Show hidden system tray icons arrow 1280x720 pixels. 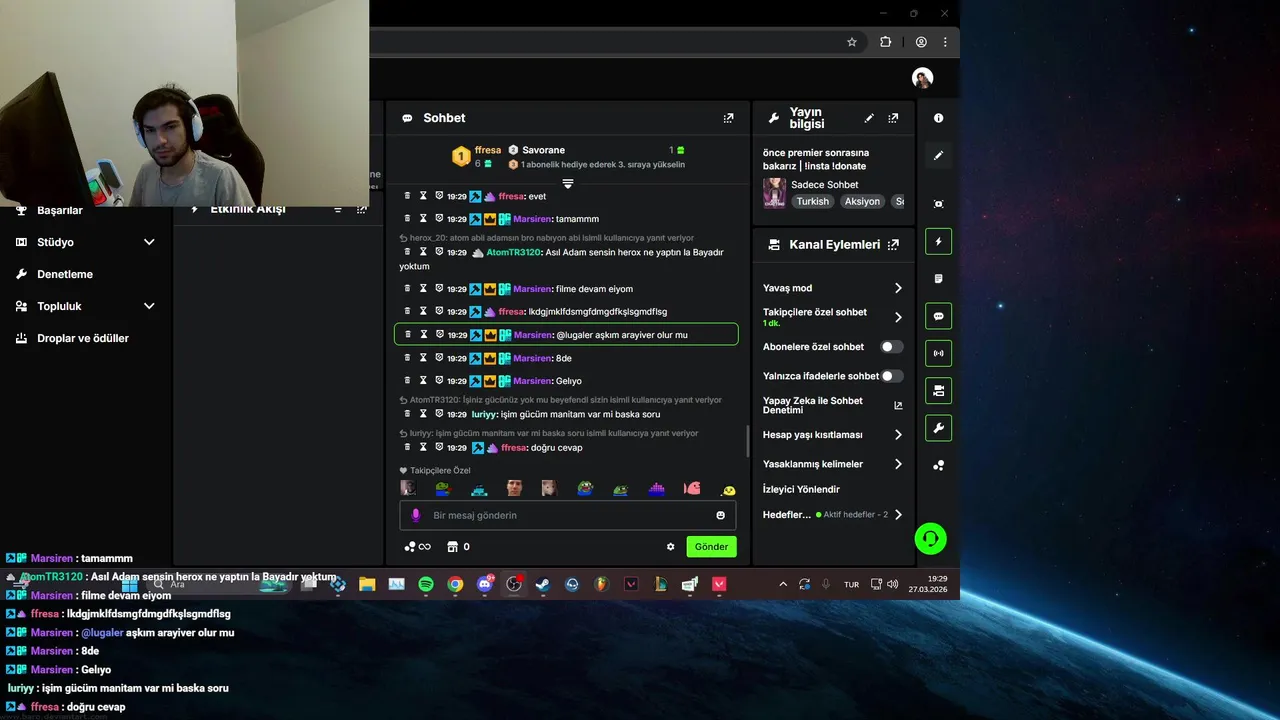coord(783,584)
